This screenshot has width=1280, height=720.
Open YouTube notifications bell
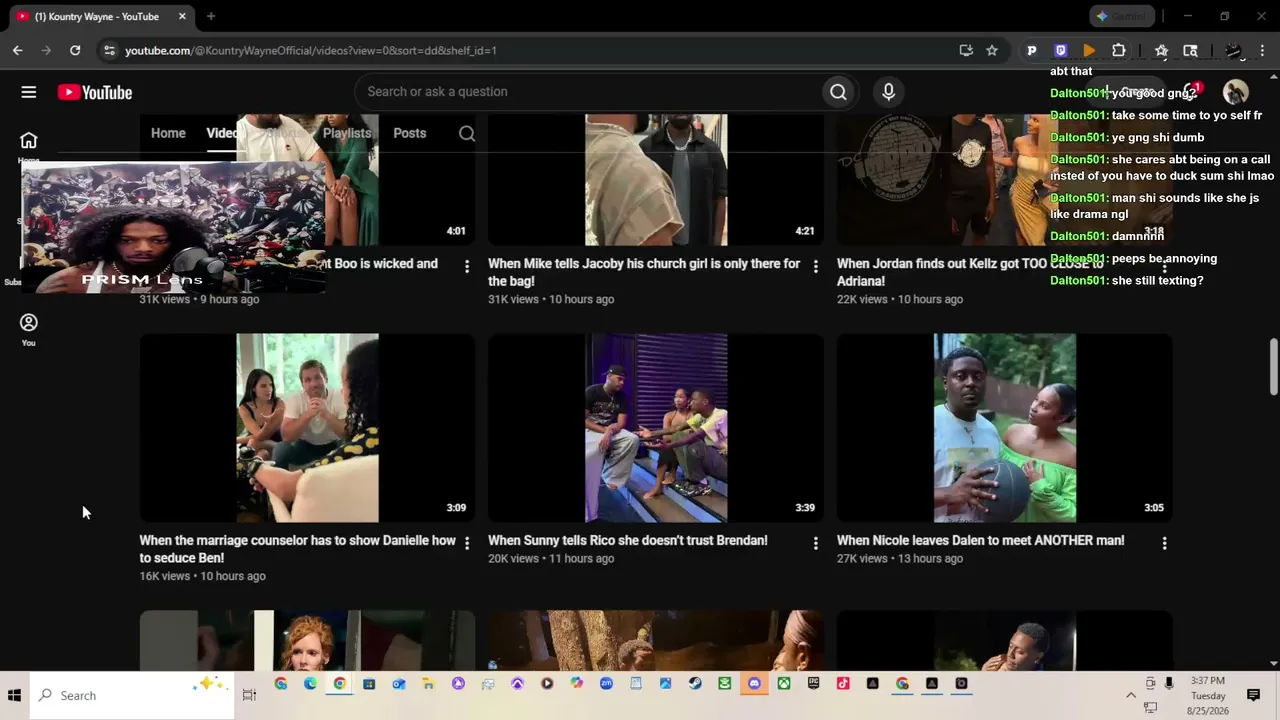tap(1191, 92)
